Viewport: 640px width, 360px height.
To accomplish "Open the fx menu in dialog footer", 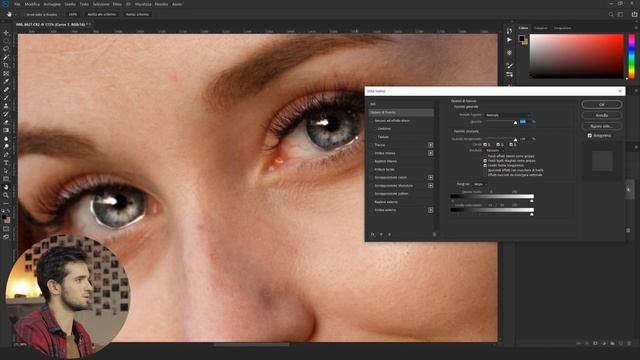I will (x=373, y=234).
